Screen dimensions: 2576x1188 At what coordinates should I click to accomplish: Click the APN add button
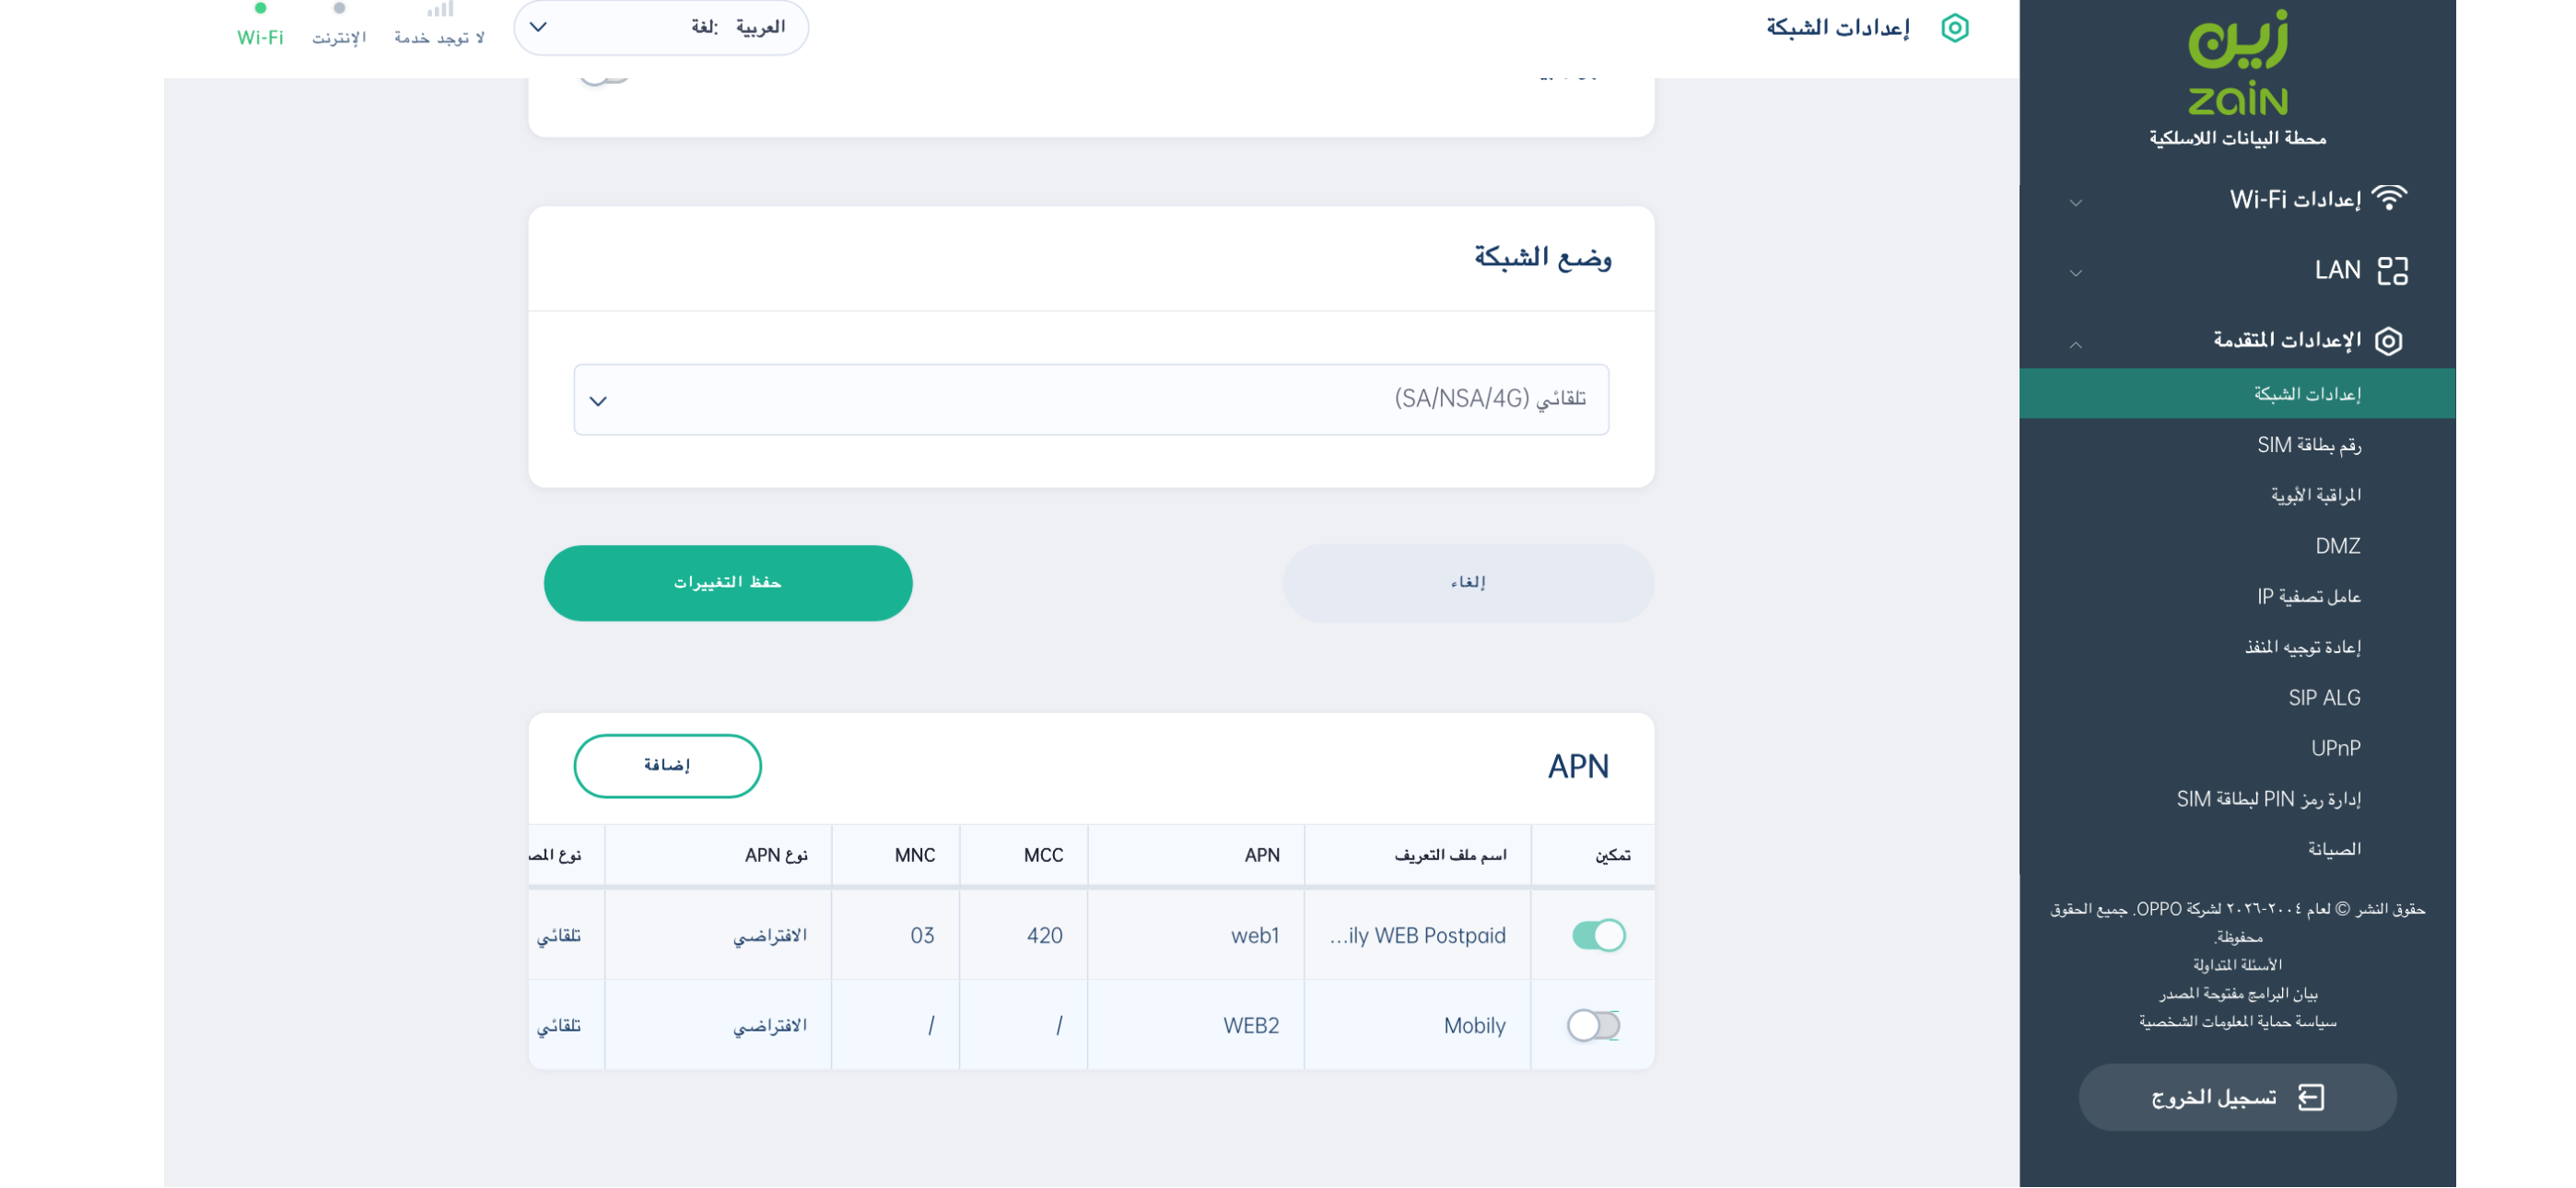pyautogui.click(x=667, y=765)
